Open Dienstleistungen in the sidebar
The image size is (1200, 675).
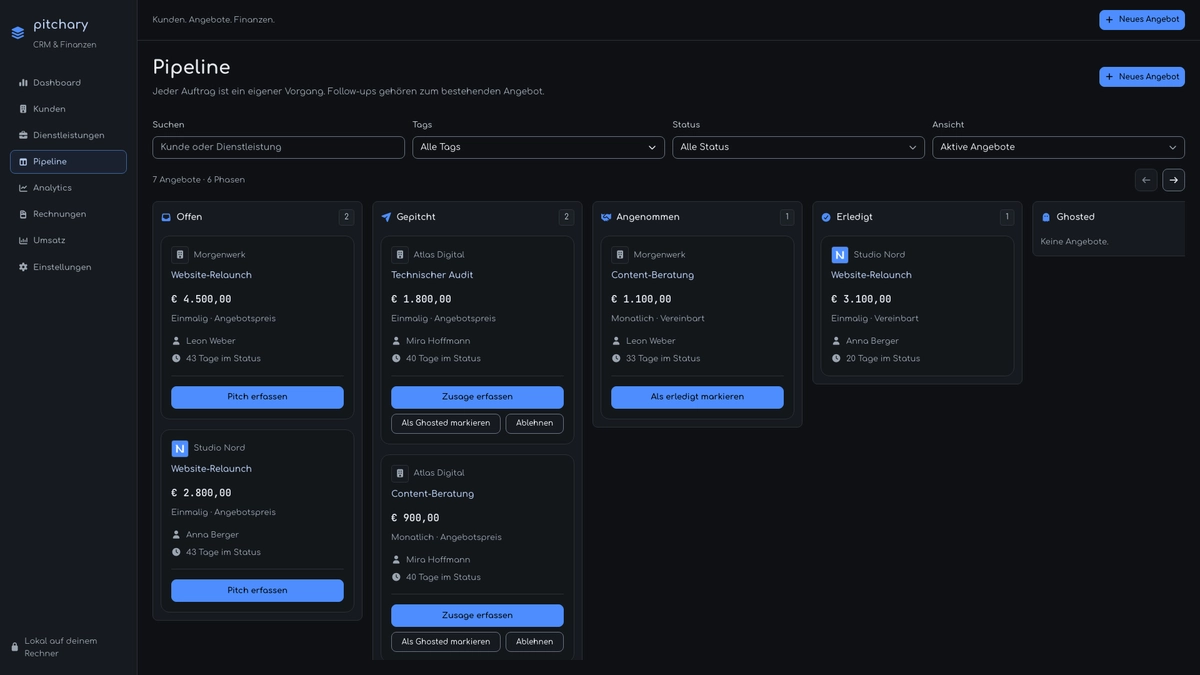68,135
